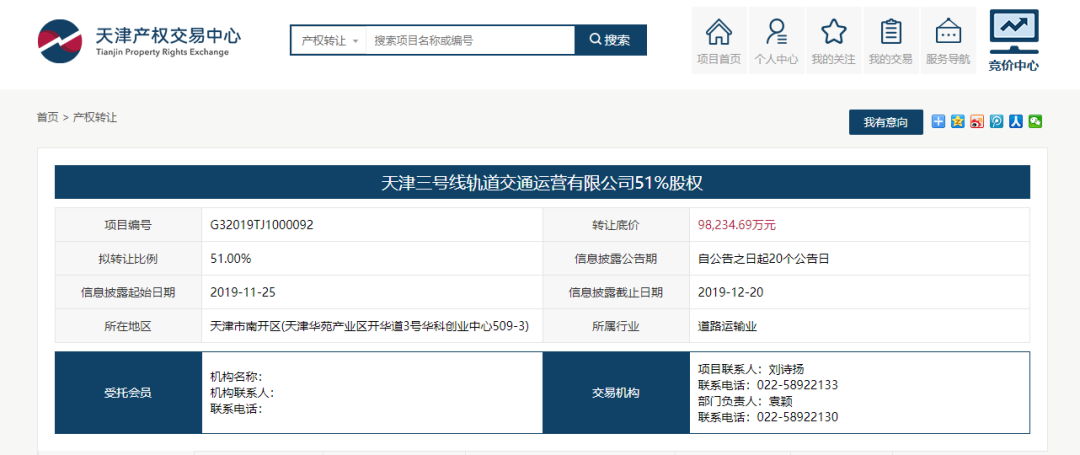Open 我的关注 via the star icon

tap(833, 40)
